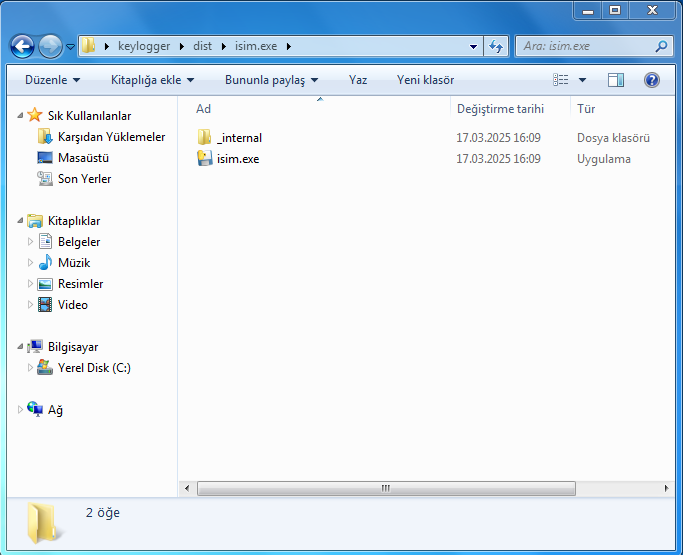The width and height of the screenshot is (683, 555).
Task: Click the folder icon in address bar
Action: (x=88, y=46)
